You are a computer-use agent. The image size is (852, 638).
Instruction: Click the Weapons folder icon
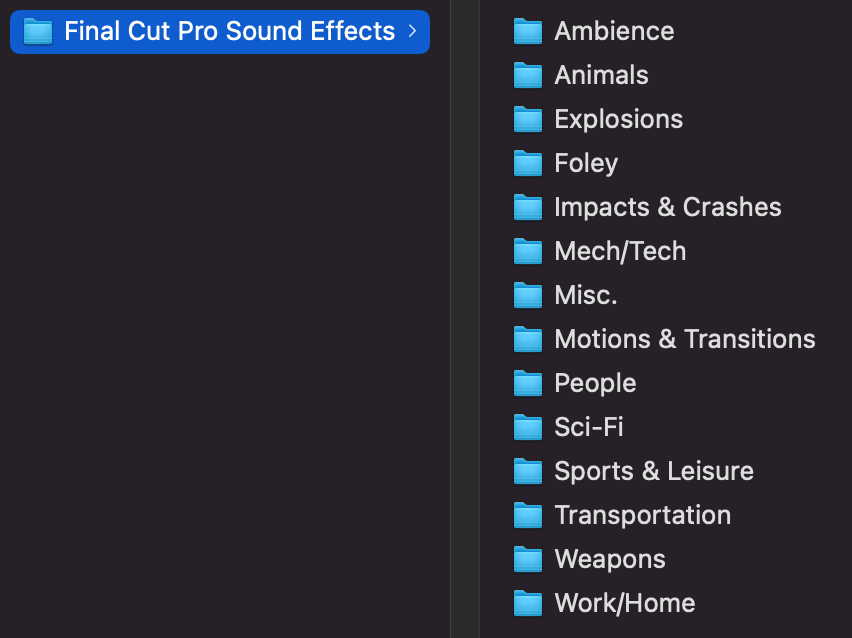point(527,560)
